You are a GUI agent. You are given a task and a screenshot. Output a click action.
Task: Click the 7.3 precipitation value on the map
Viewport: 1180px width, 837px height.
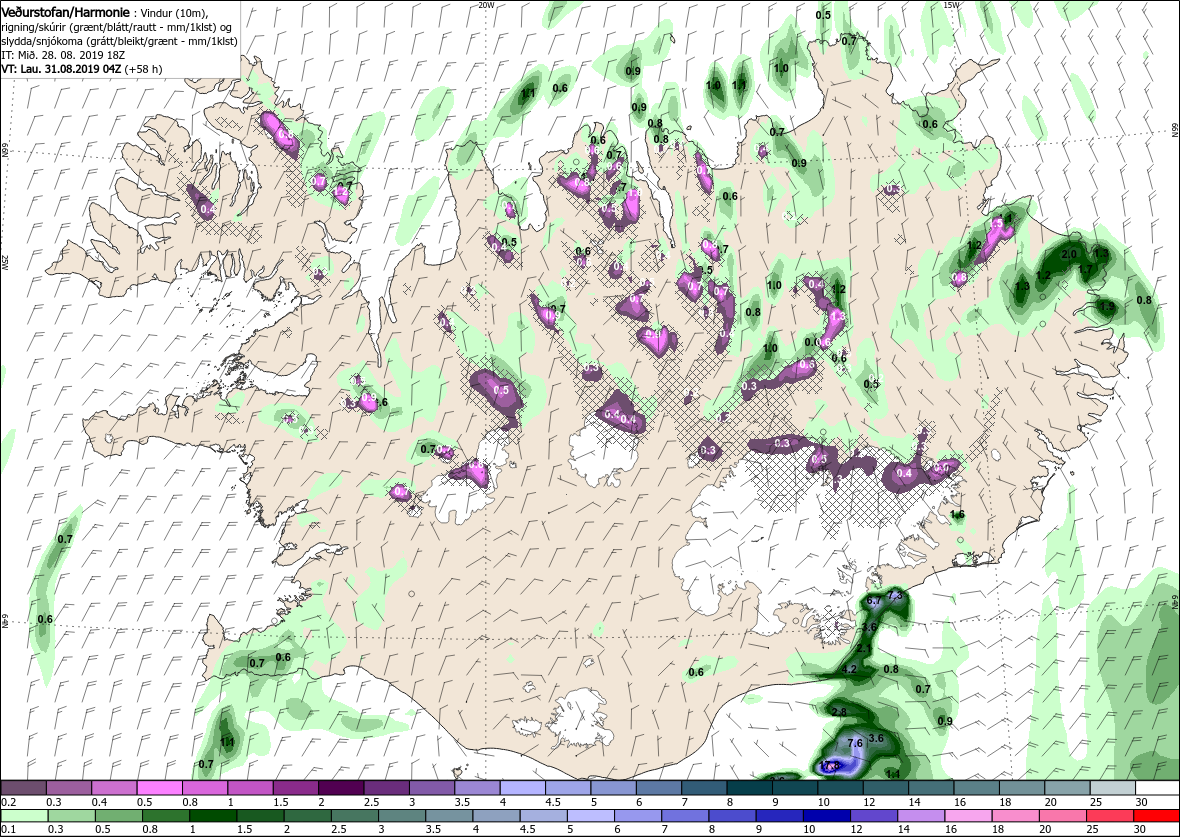point(895,595)
